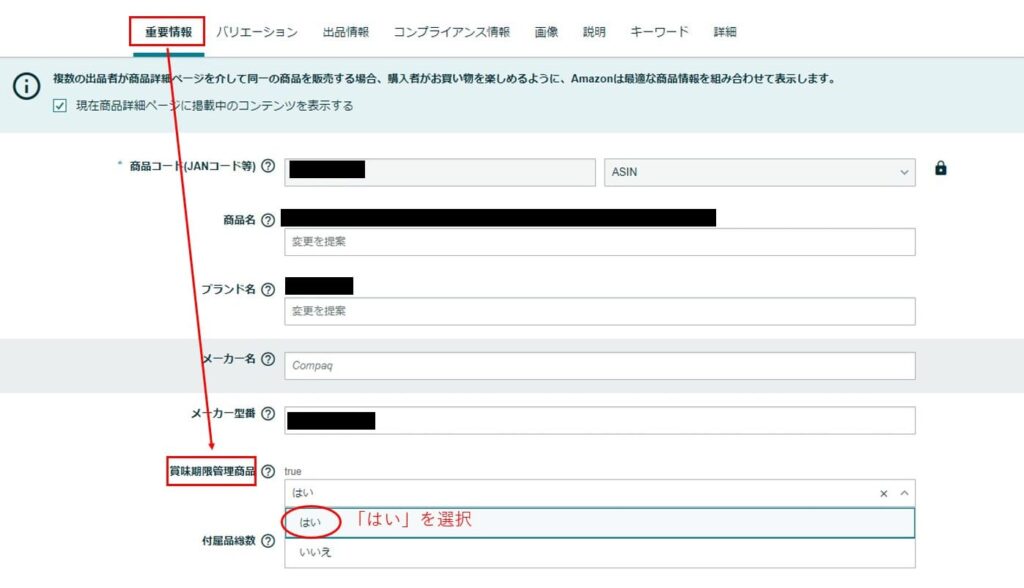
Task: Click help icon next to 付属品総数
Action: pos(268,541)
